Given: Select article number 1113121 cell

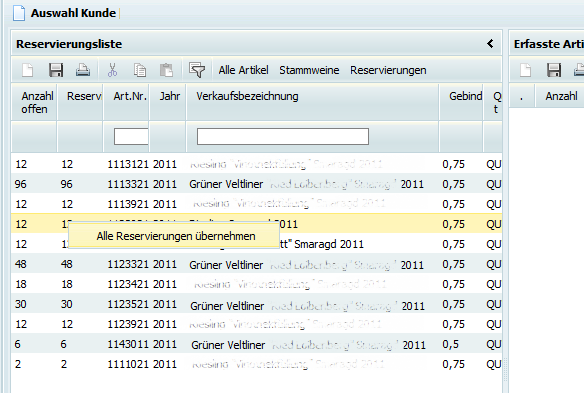Looking at the screenshot, I should (x=128, y=164).
